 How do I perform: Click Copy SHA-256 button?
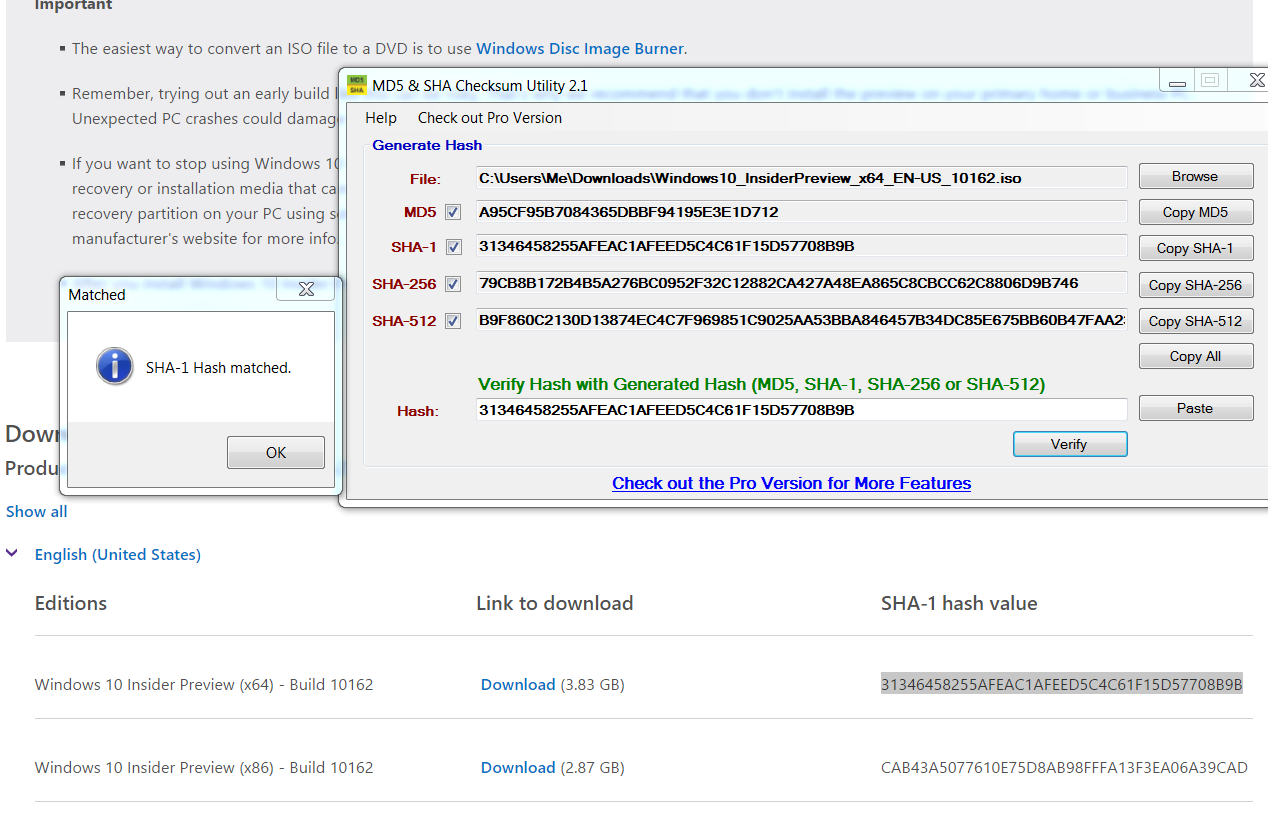tap(1196, 285)
